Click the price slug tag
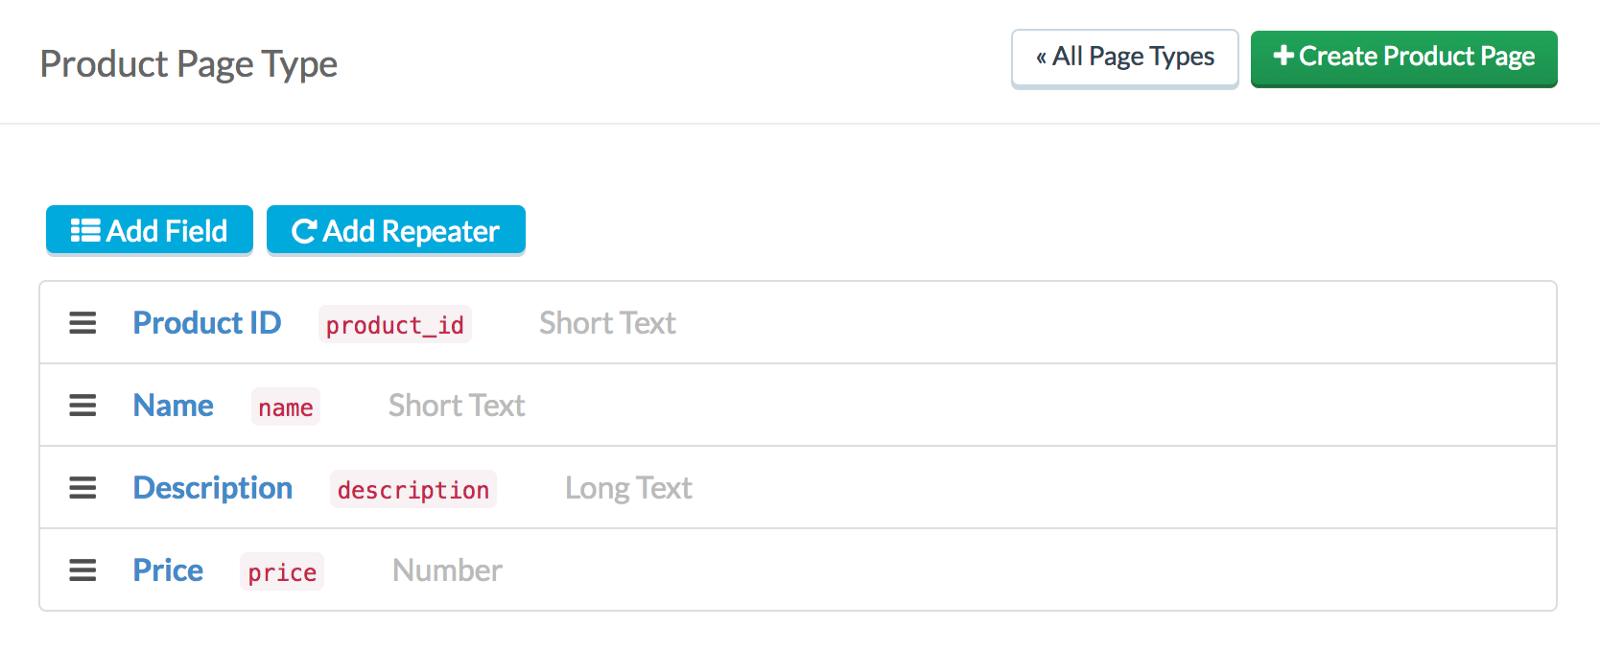This screenshot has height=650, width=1600. [x=282, y=572]
